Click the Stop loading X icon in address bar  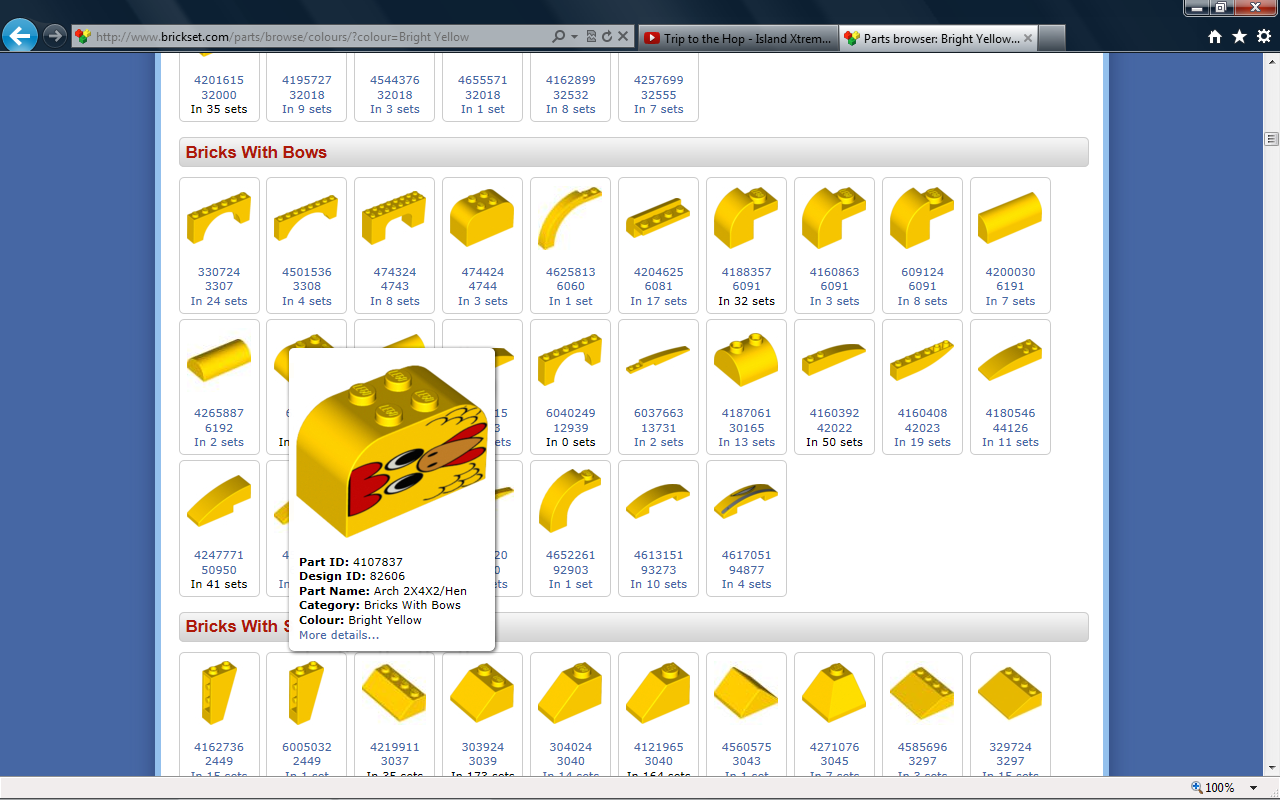click(623, 36)
